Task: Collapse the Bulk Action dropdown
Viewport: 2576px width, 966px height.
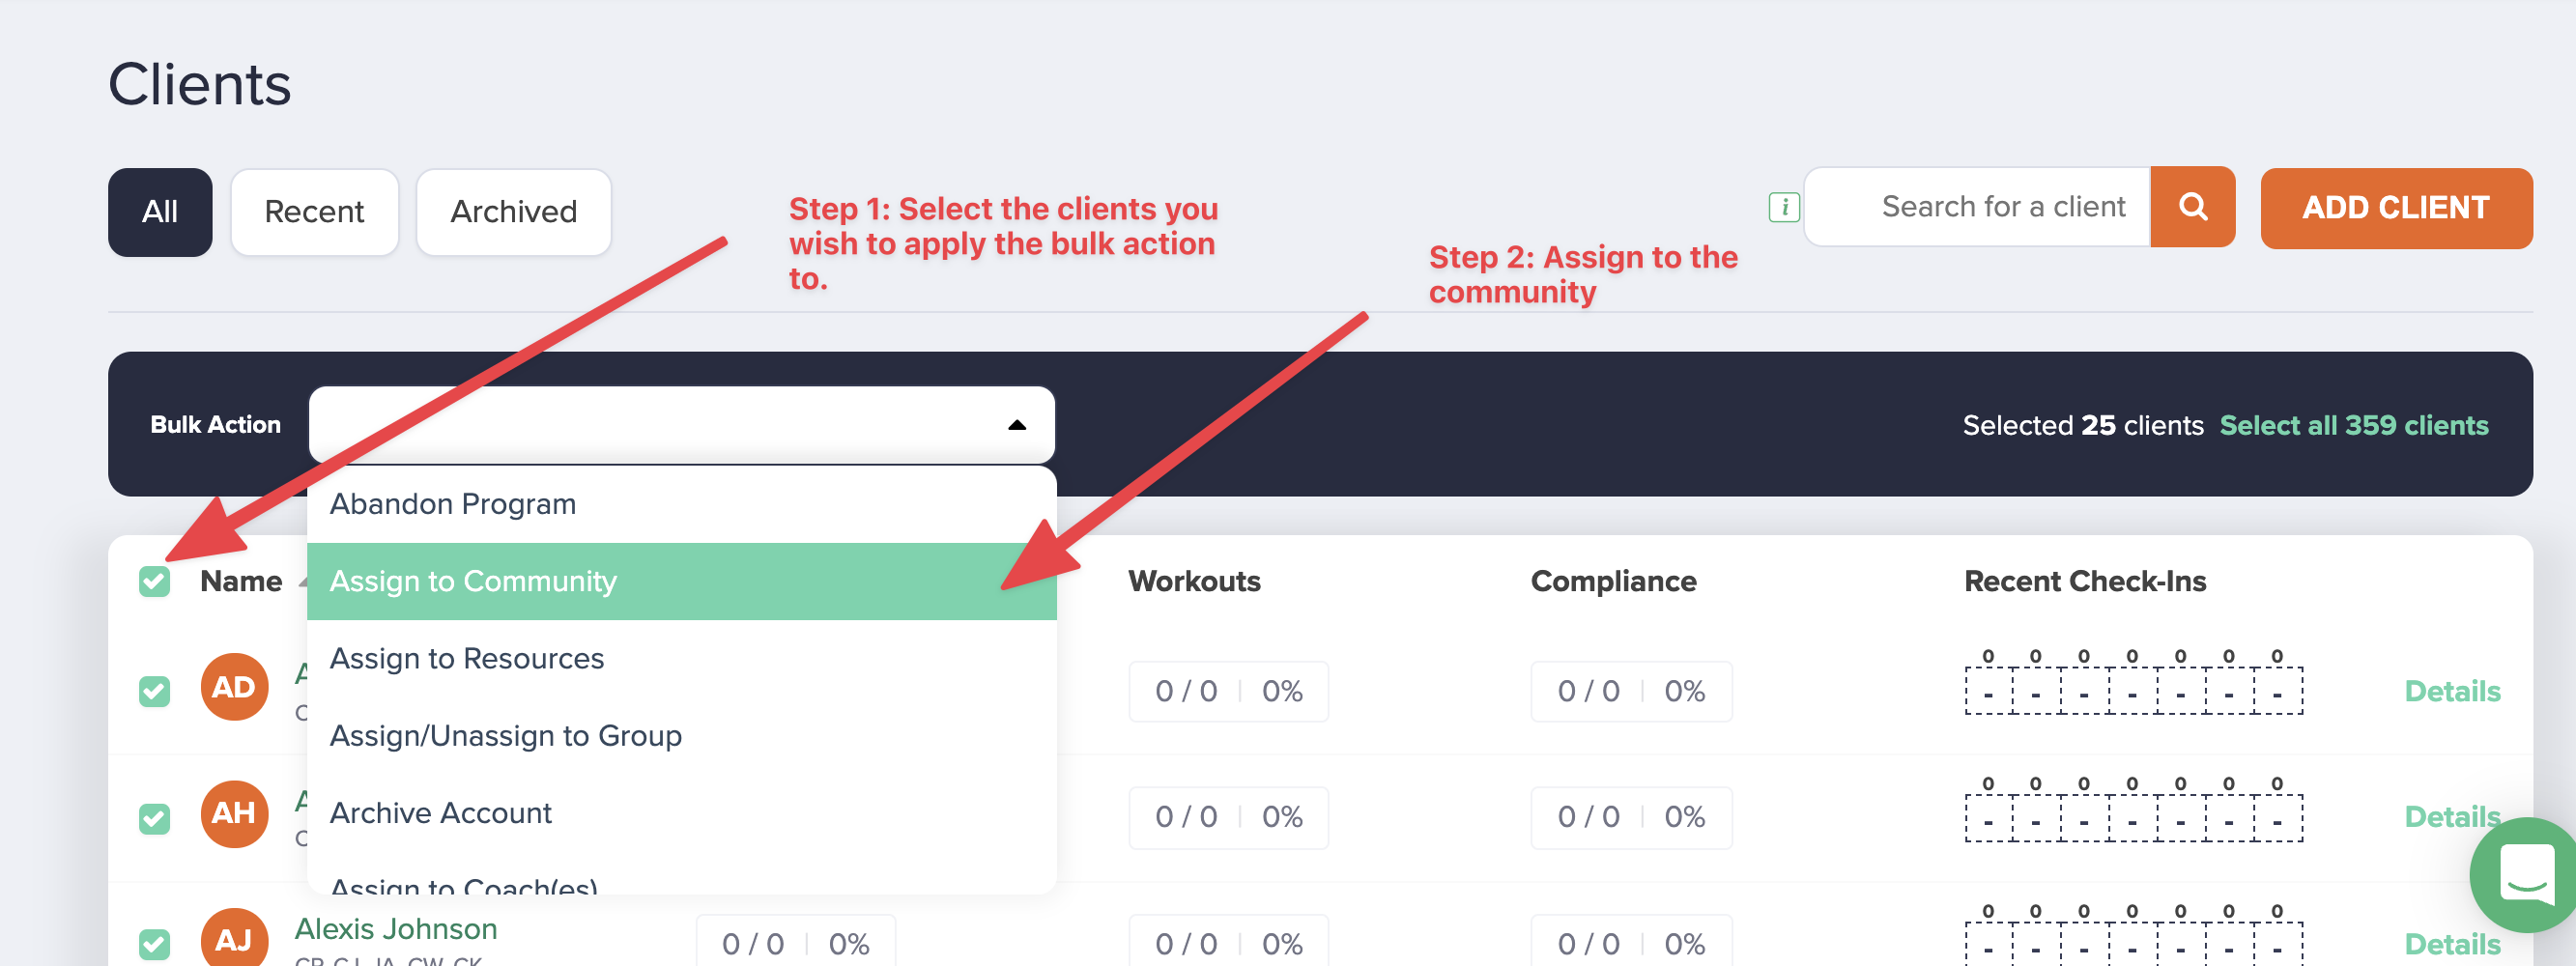Action: pos(1018,424)
